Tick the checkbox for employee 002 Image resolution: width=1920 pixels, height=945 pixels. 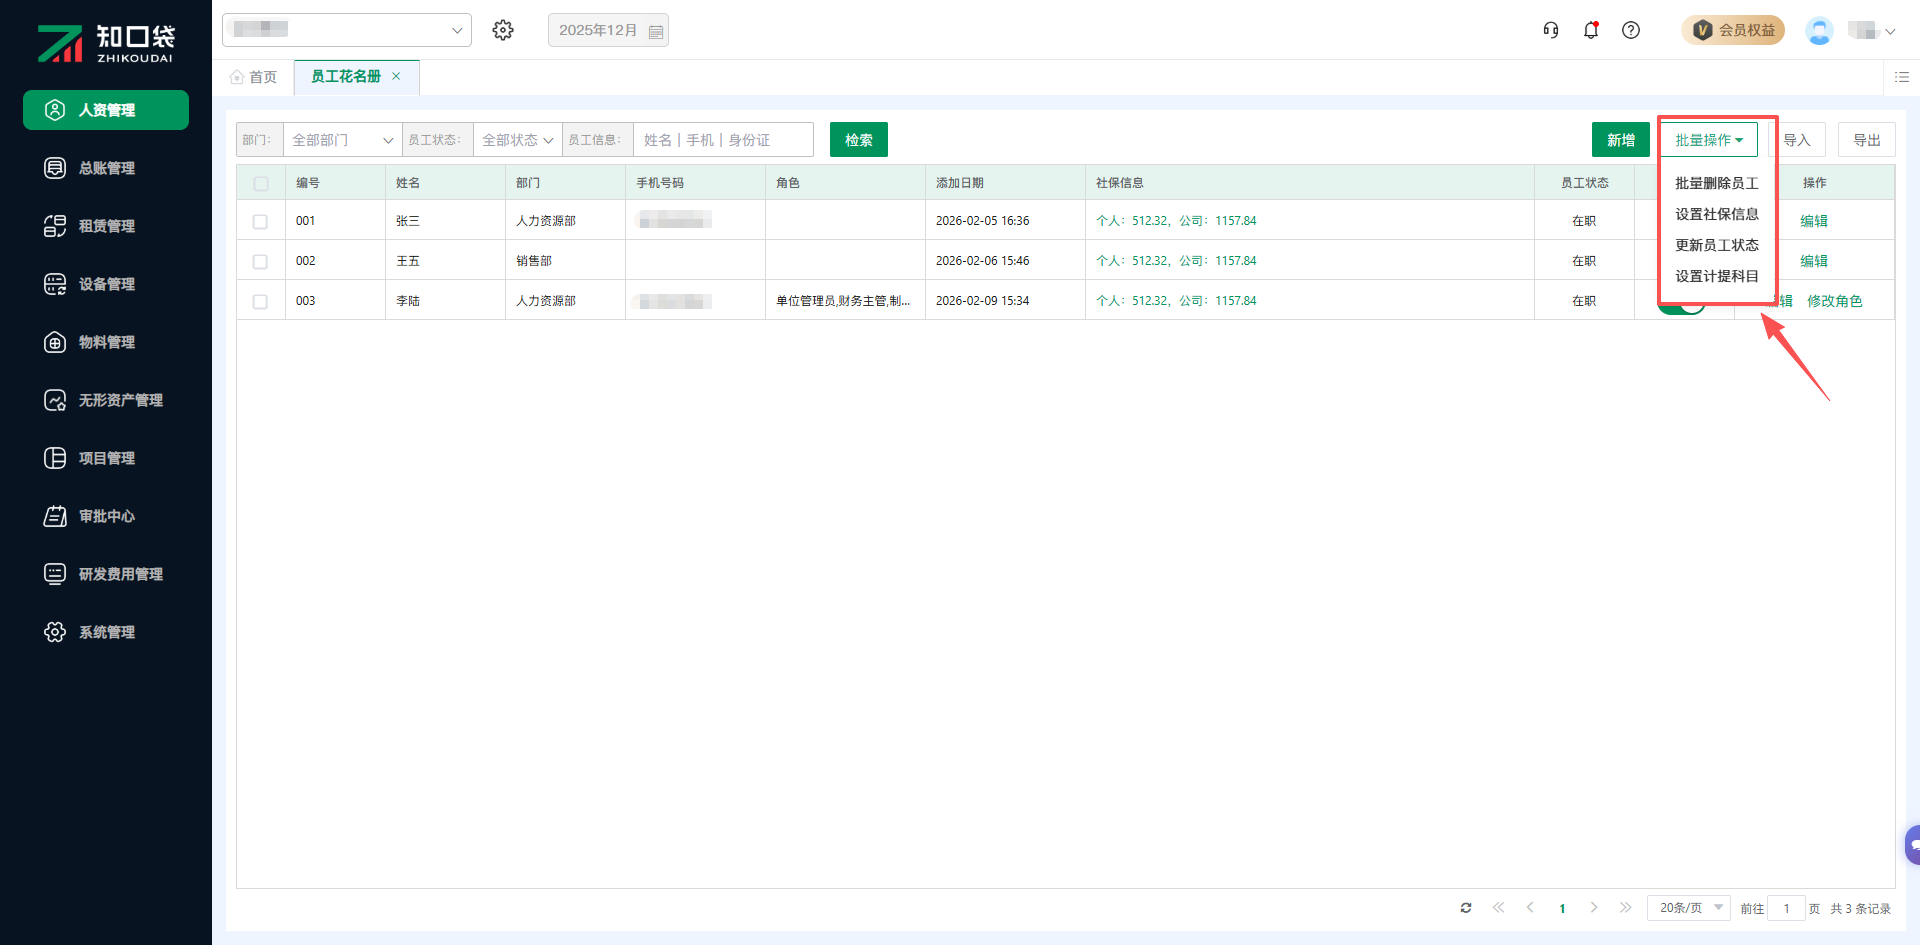click(x=260, y=261)
